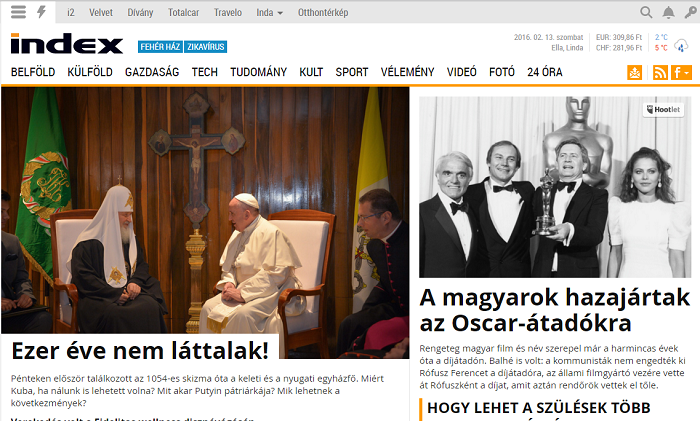
Task: Select the KÜLFÖLD section
Action: click(90, 72)
